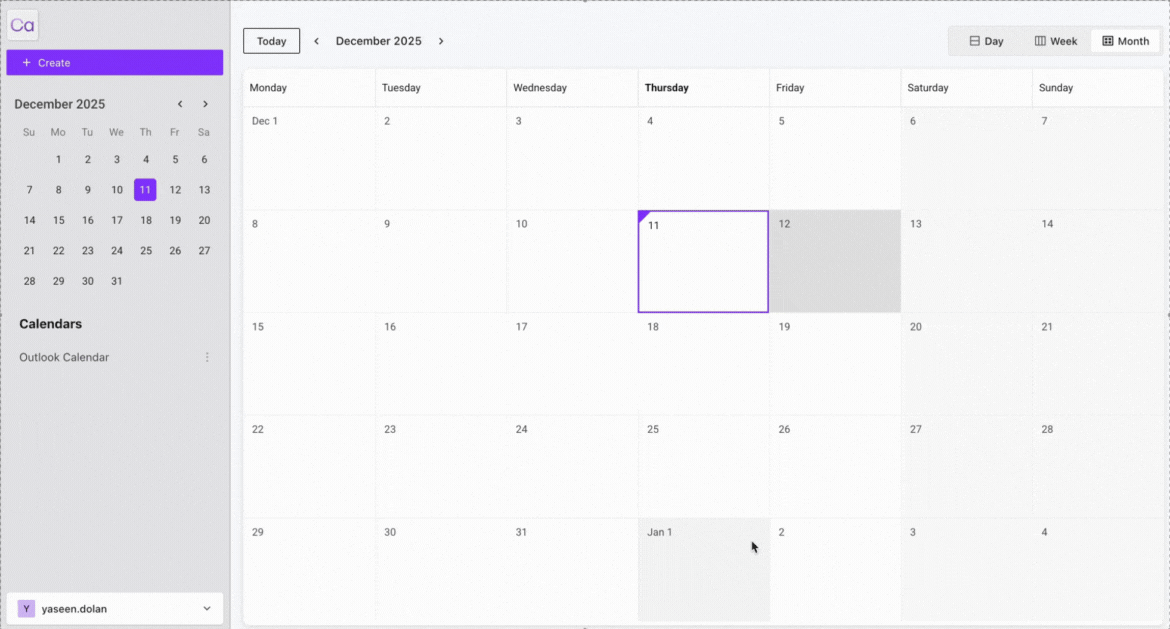Select day 25 in the mini calendar

(x=146, y=251)
